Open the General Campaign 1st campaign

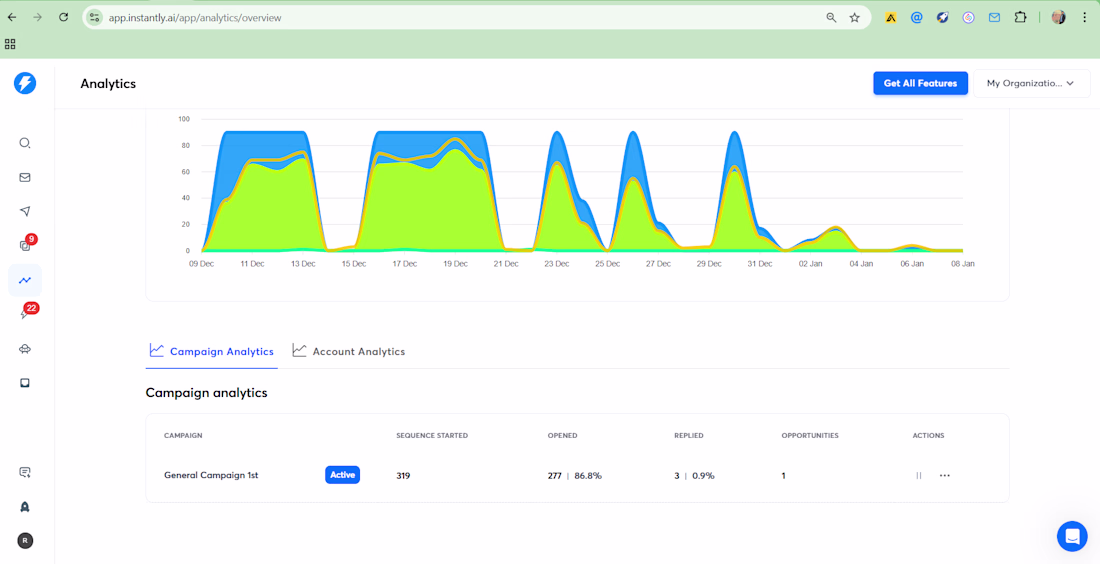pos(211,476)
